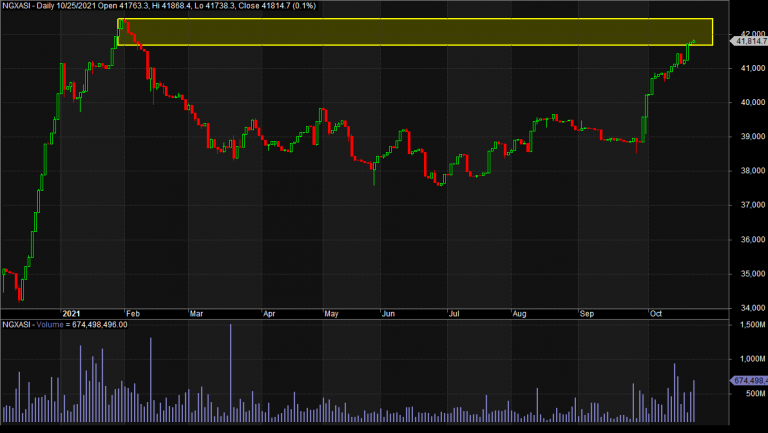The image size is (768, 433).
Task: Select the Aug label on time axis
Action: [x=519, y=314]
